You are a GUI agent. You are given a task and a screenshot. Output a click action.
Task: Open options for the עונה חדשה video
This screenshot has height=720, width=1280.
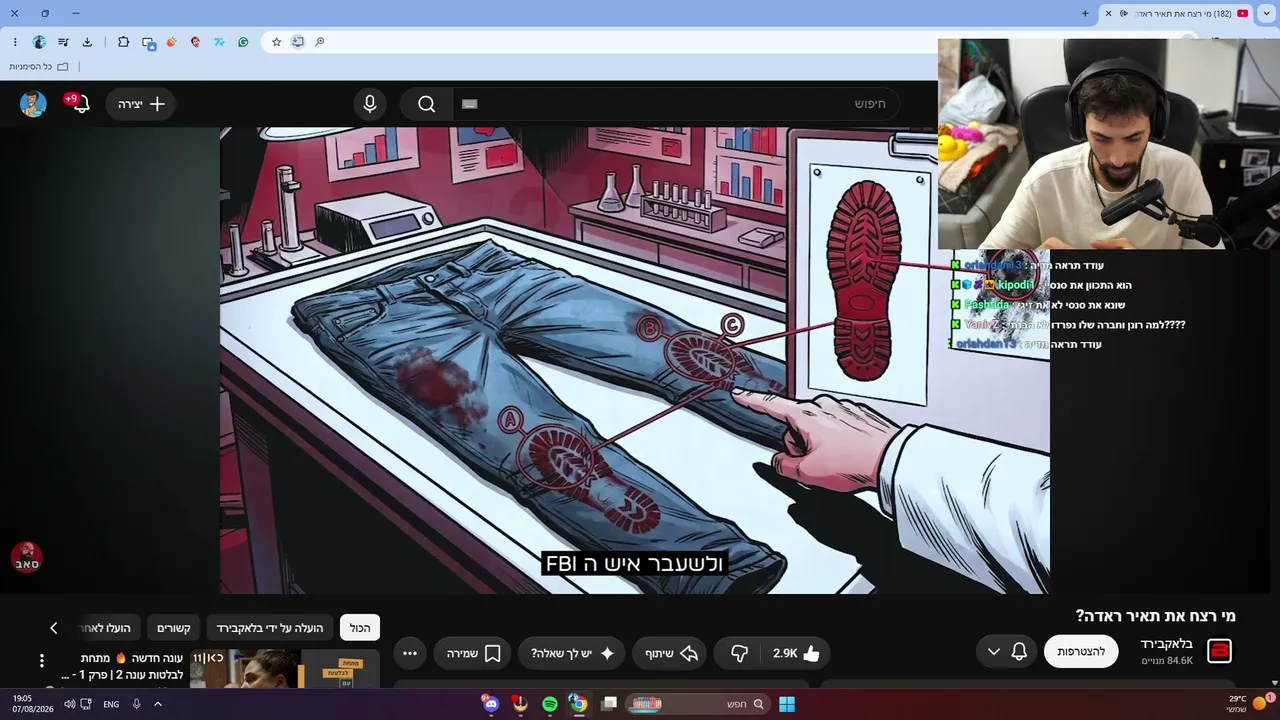tap(42, 660)
